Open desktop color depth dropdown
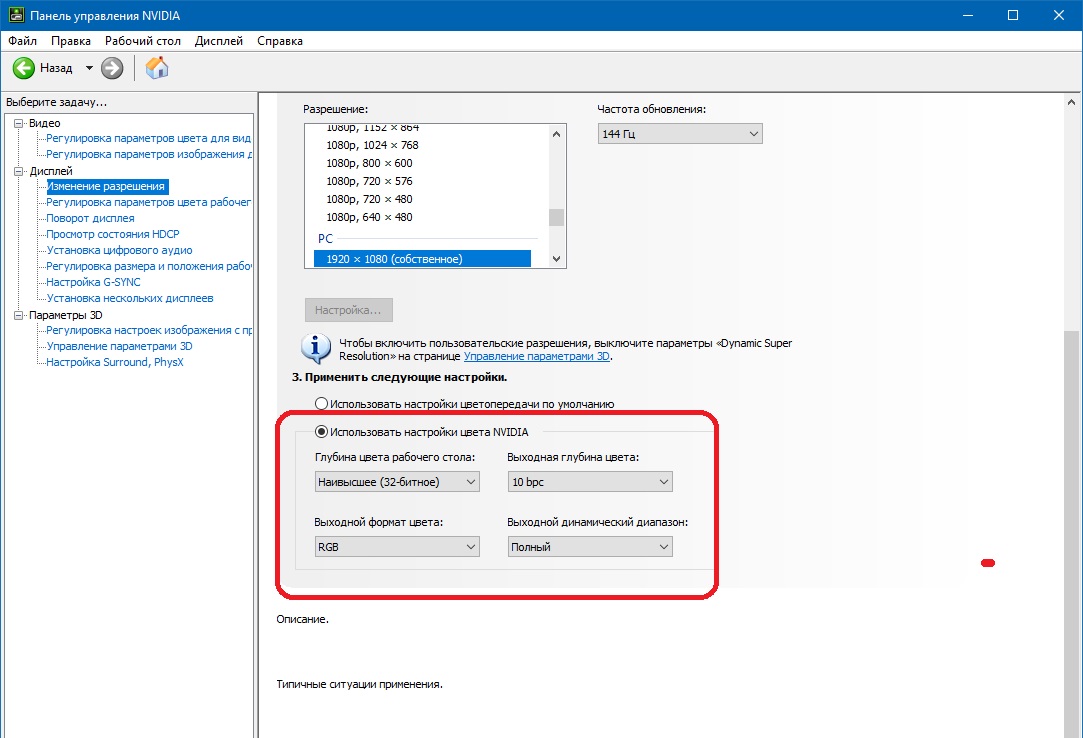 (x=397, y=482)
